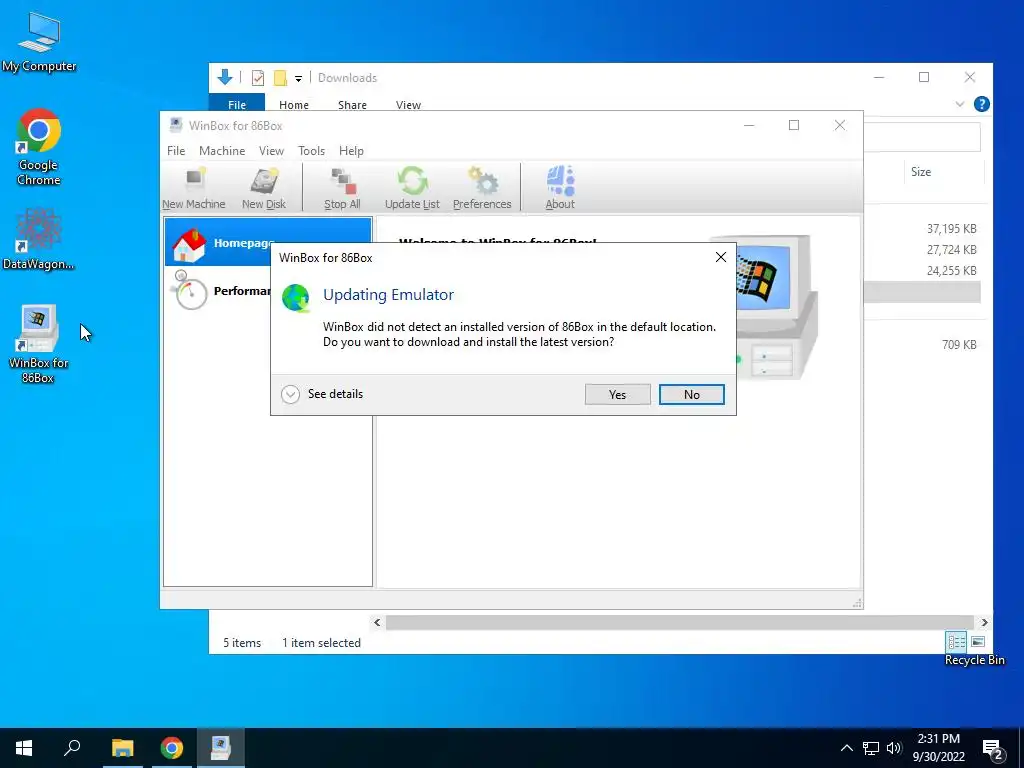Open the Home ribbon tab in Downloads

294,104
